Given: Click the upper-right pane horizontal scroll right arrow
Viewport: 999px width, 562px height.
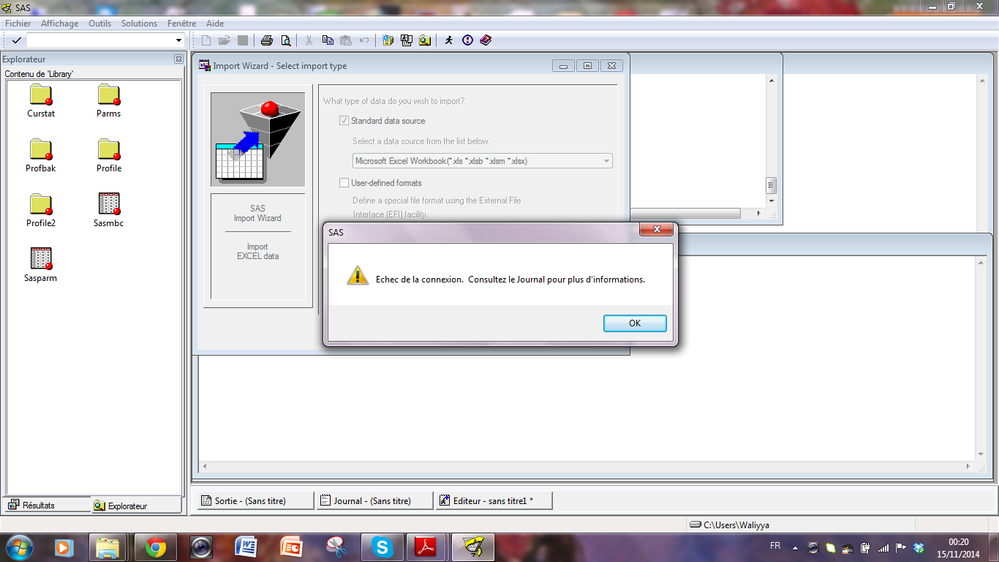Looking at the screenshot, I should 758,213.
